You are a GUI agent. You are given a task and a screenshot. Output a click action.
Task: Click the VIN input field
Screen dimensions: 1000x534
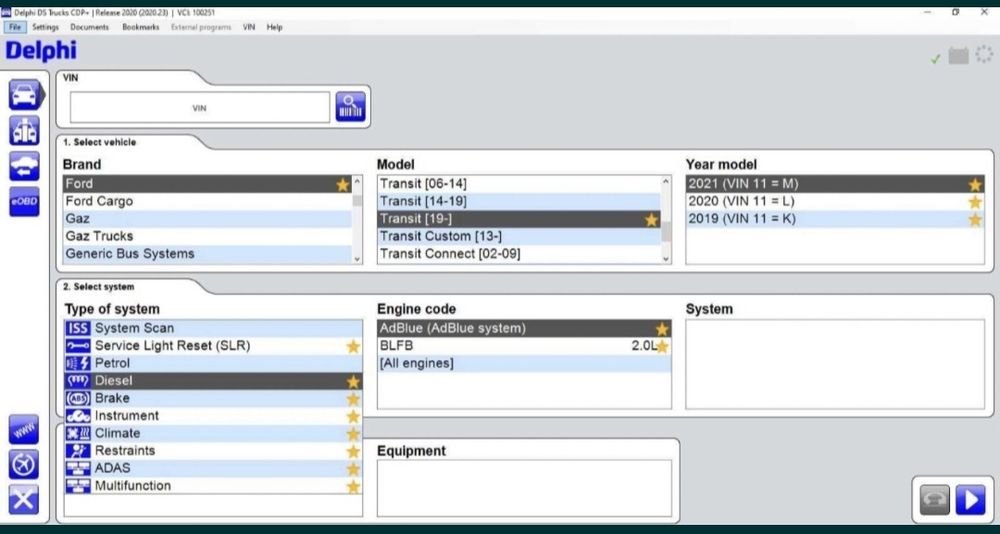pos(200,107)
